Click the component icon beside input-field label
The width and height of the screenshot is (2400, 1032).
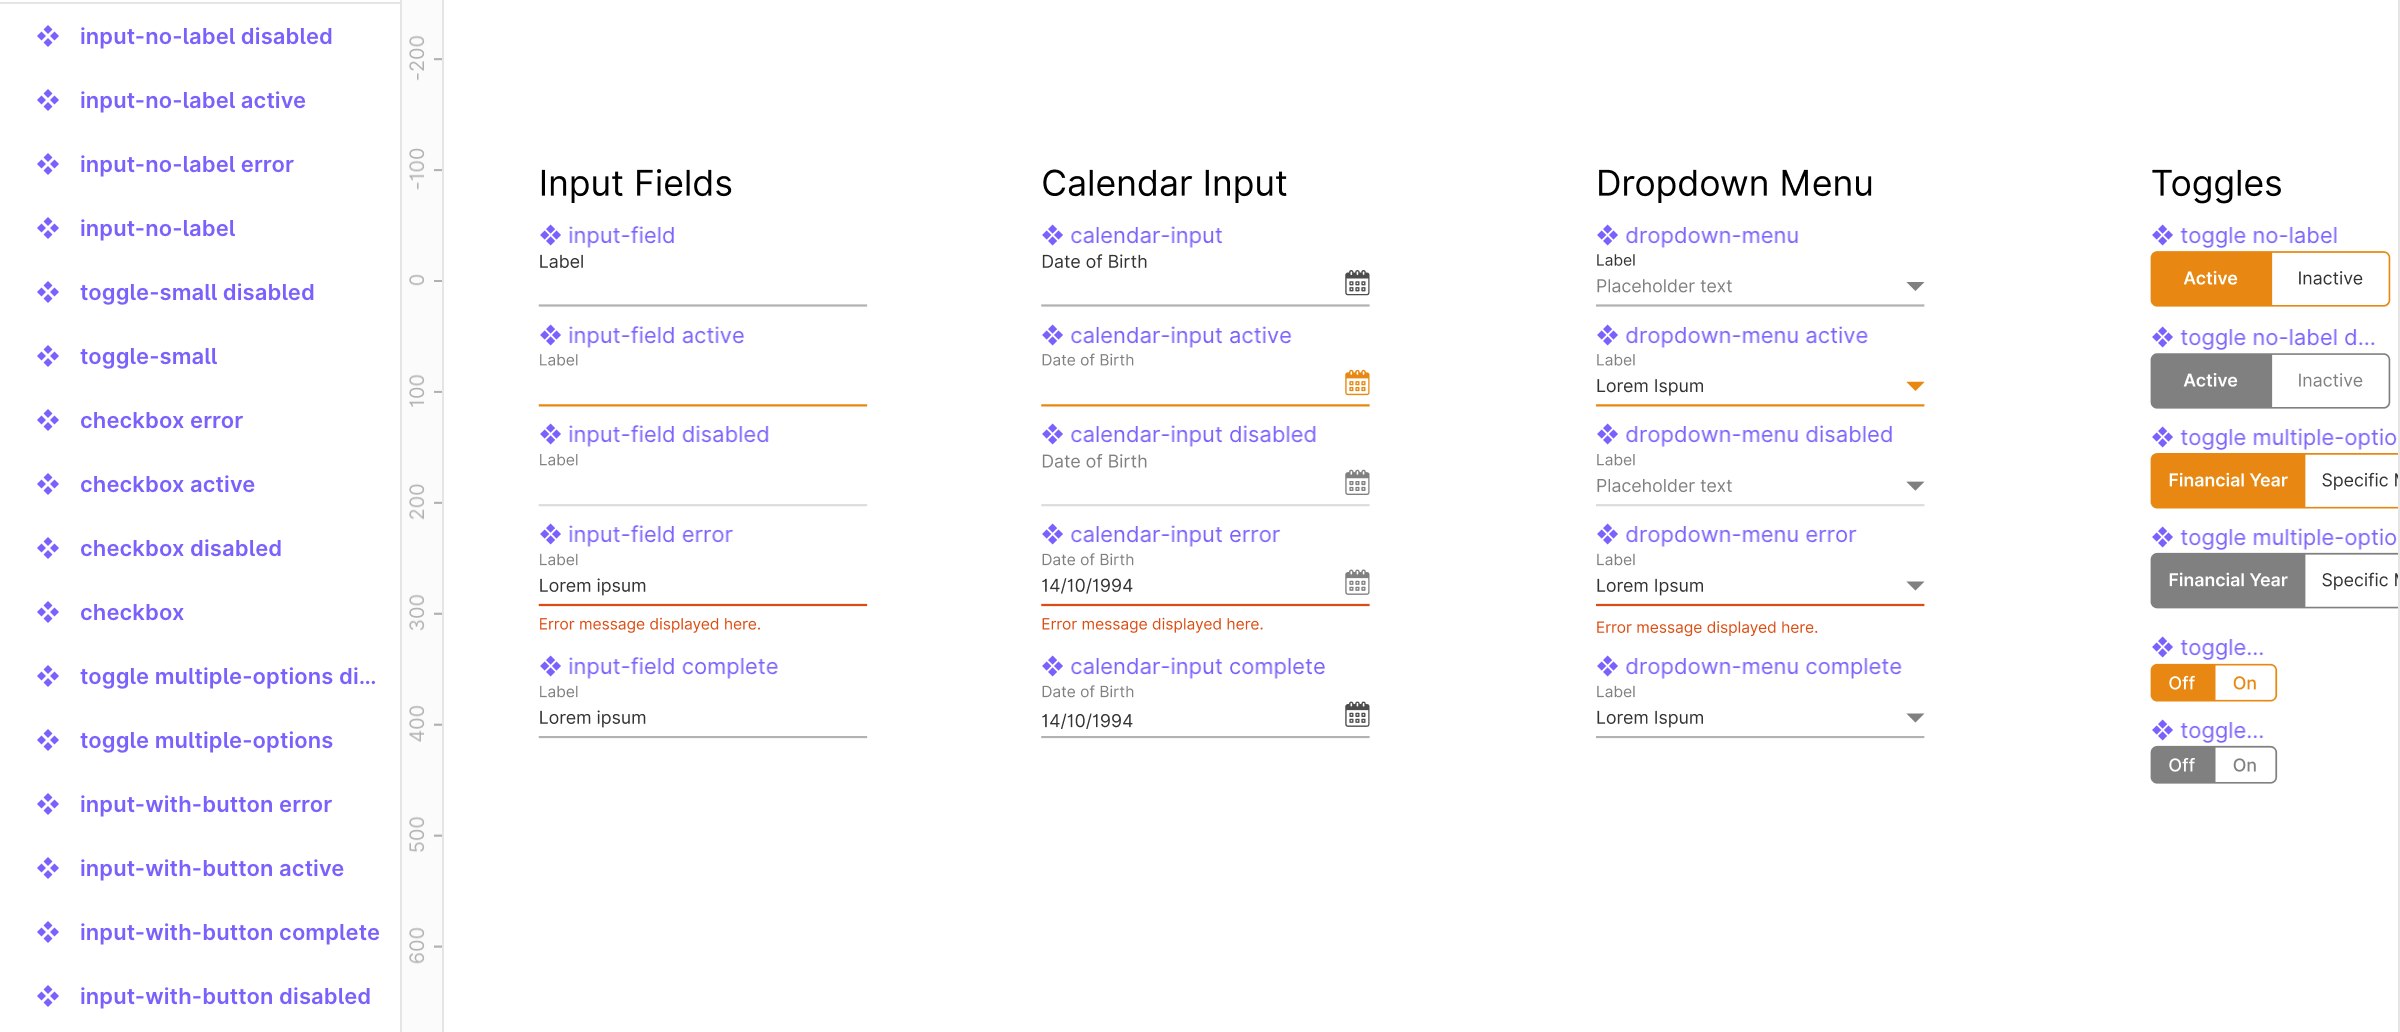click(x=550, y=236)
